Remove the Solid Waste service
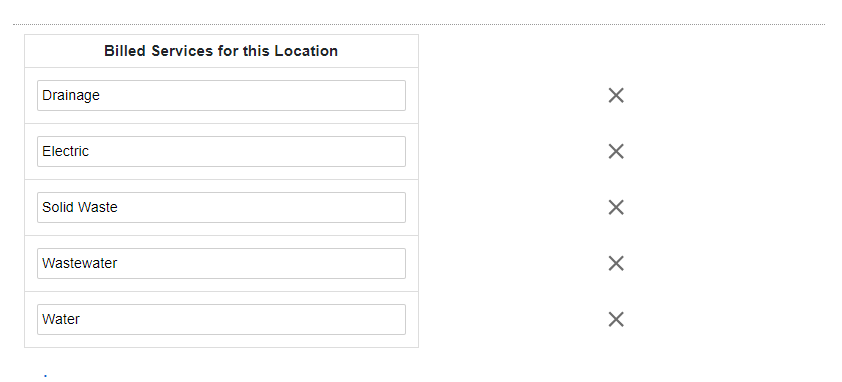This screenshot has height=382, width=842. [x=616, y=207]
